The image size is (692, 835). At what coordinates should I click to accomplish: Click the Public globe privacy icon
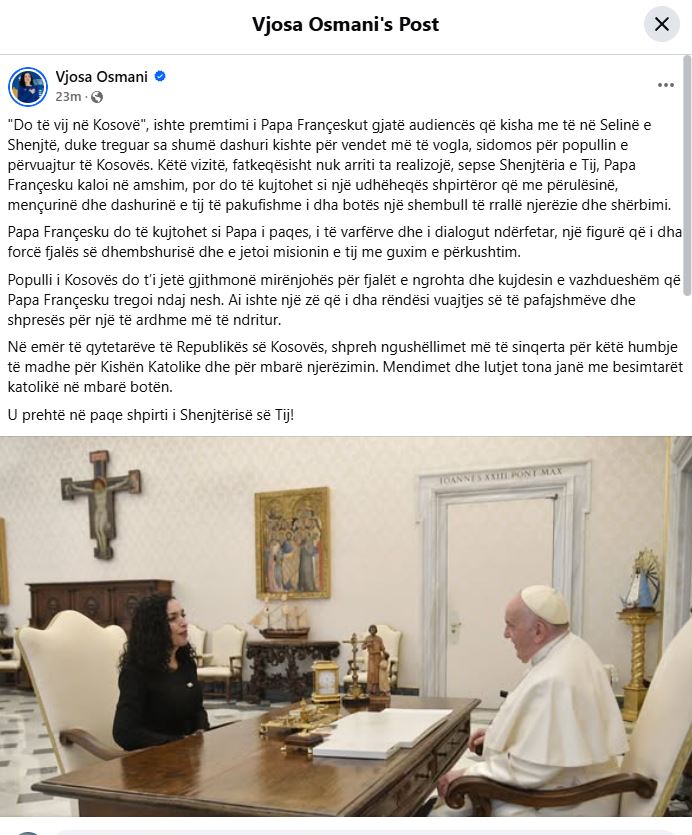97,97
